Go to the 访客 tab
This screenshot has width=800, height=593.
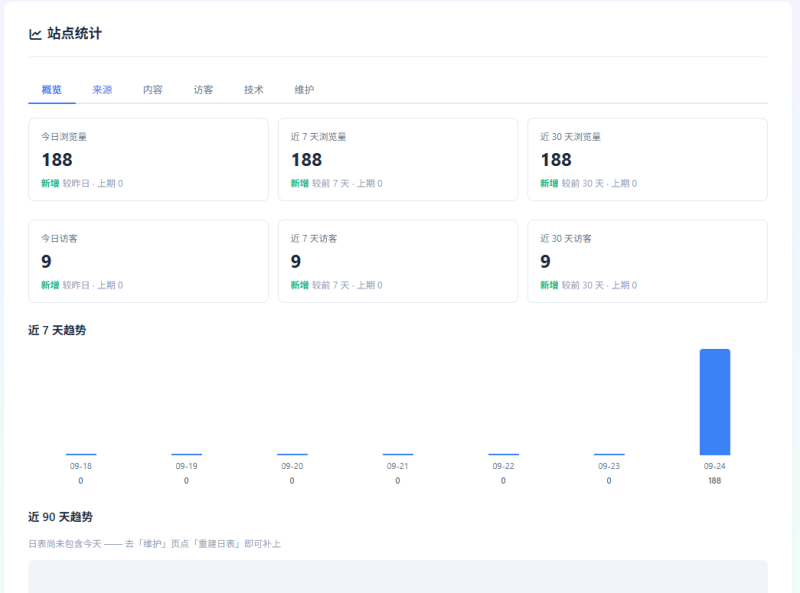tap(203, 90)
